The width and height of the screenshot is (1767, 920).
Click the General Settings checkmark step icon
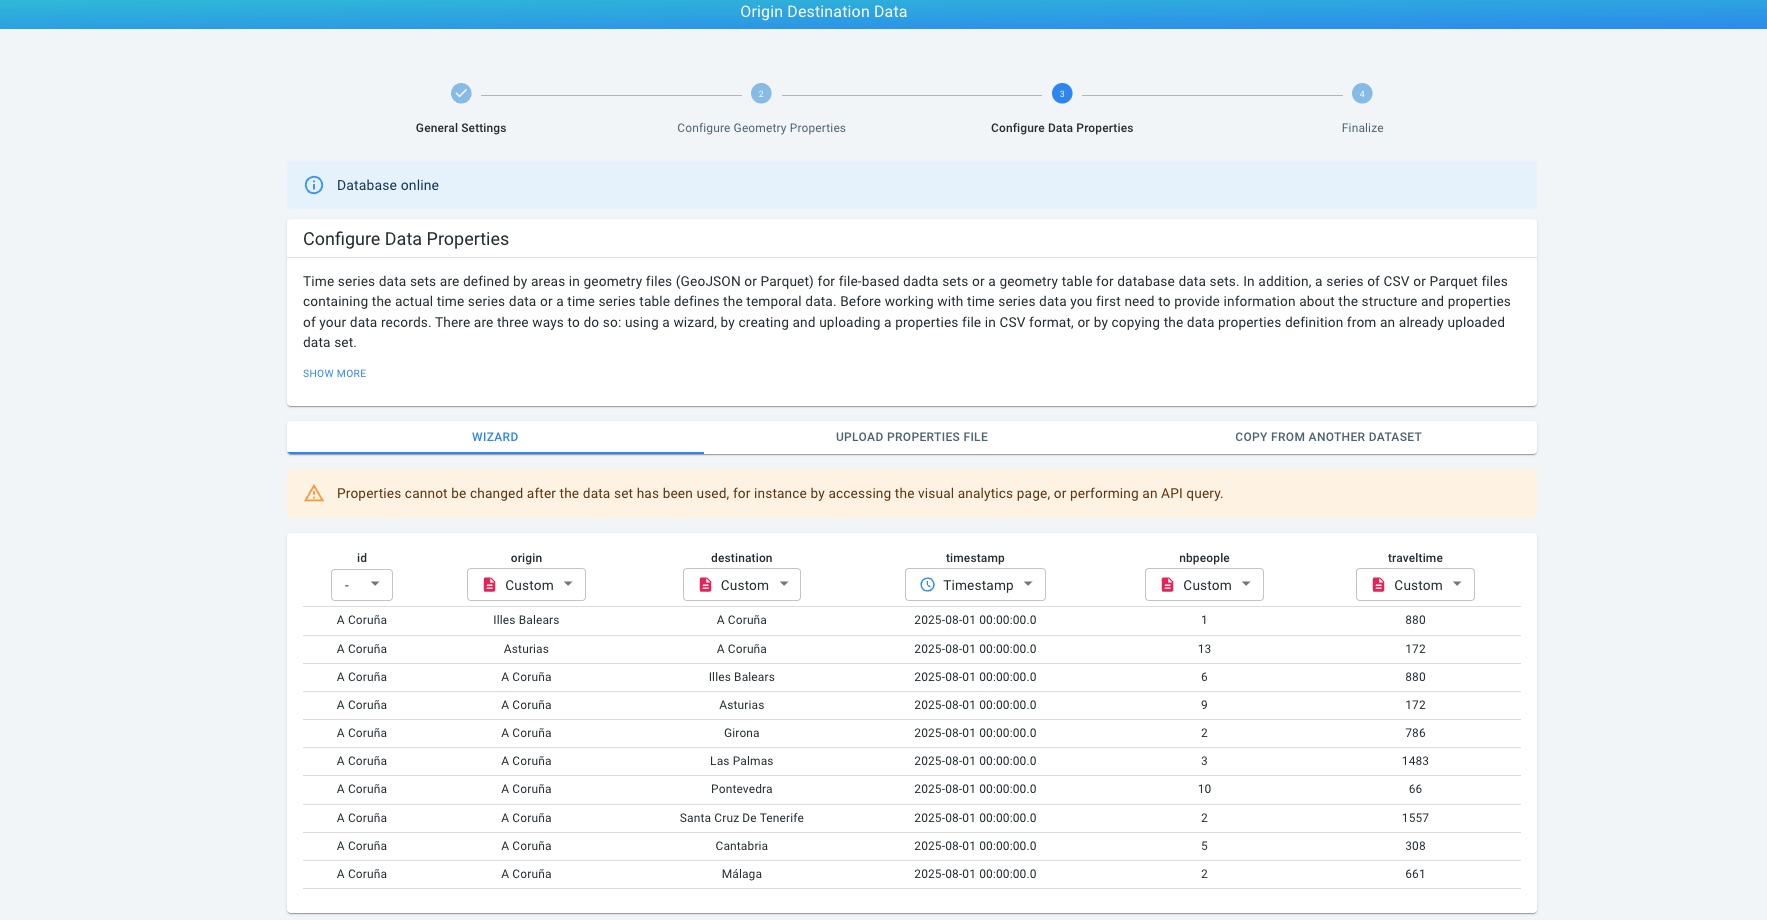point(461,93)
